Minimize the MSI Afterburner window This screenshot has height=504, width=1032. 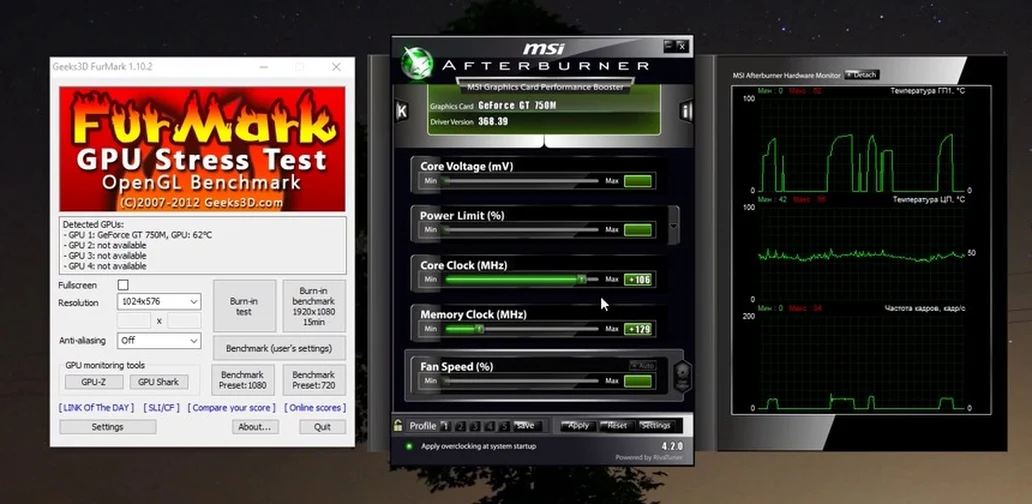669,45
